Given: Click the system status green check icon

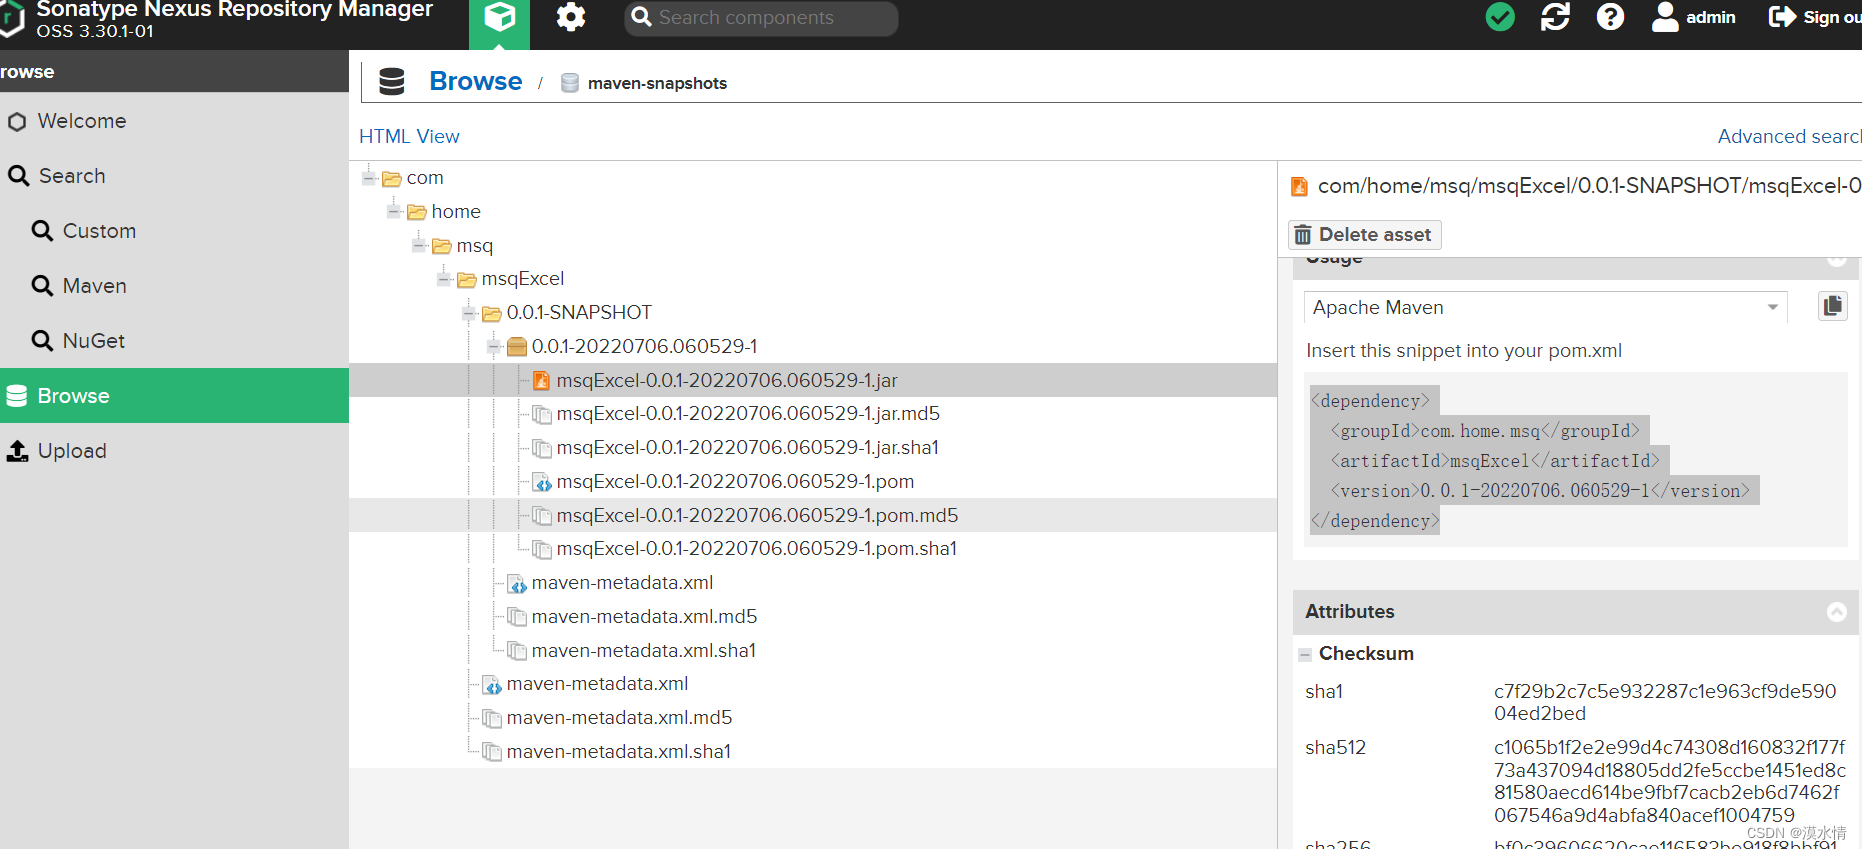Looking at the screenshot, I should [1500, 17].
